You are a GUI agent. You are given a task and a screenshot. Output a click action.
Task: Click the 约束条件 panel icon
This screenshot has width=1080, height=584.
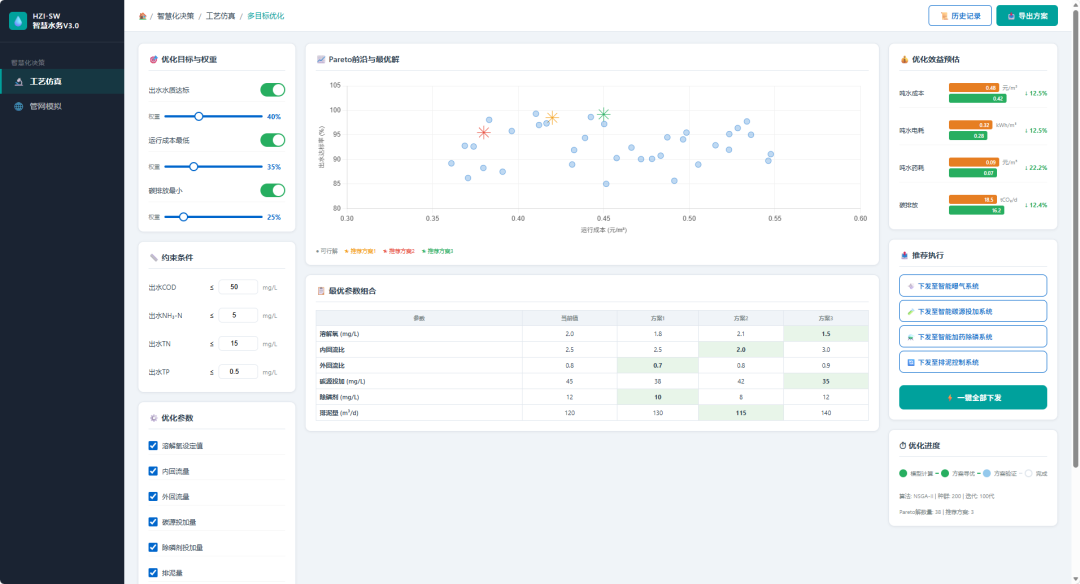coord(154,258)
